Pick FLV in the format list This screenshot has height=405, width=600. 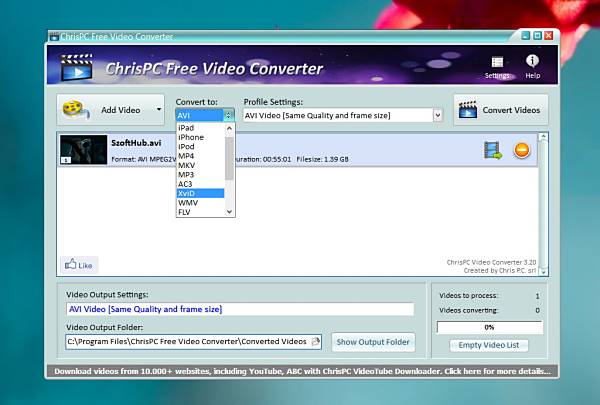pos(200,212)
